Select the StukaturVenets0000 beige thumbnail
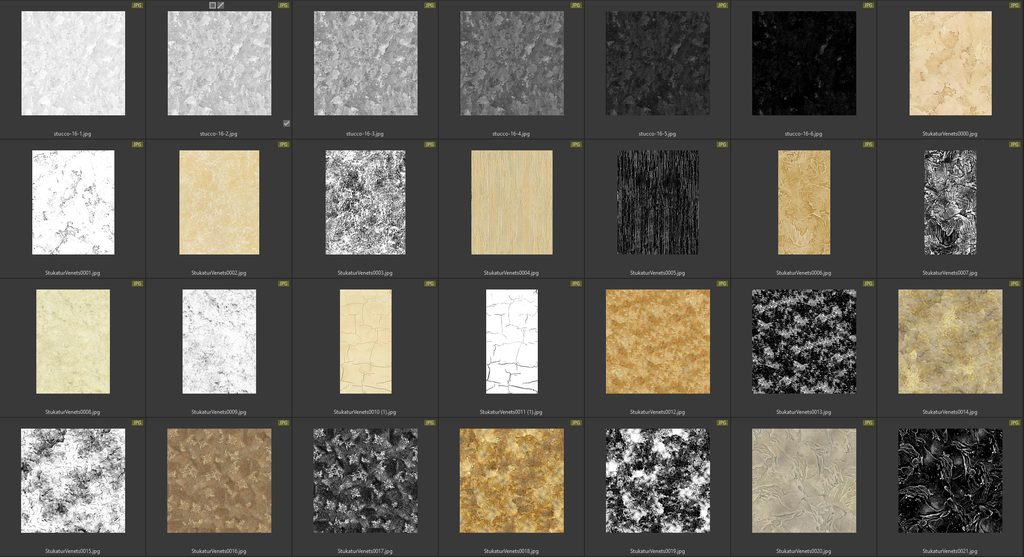 pos(950,63)
